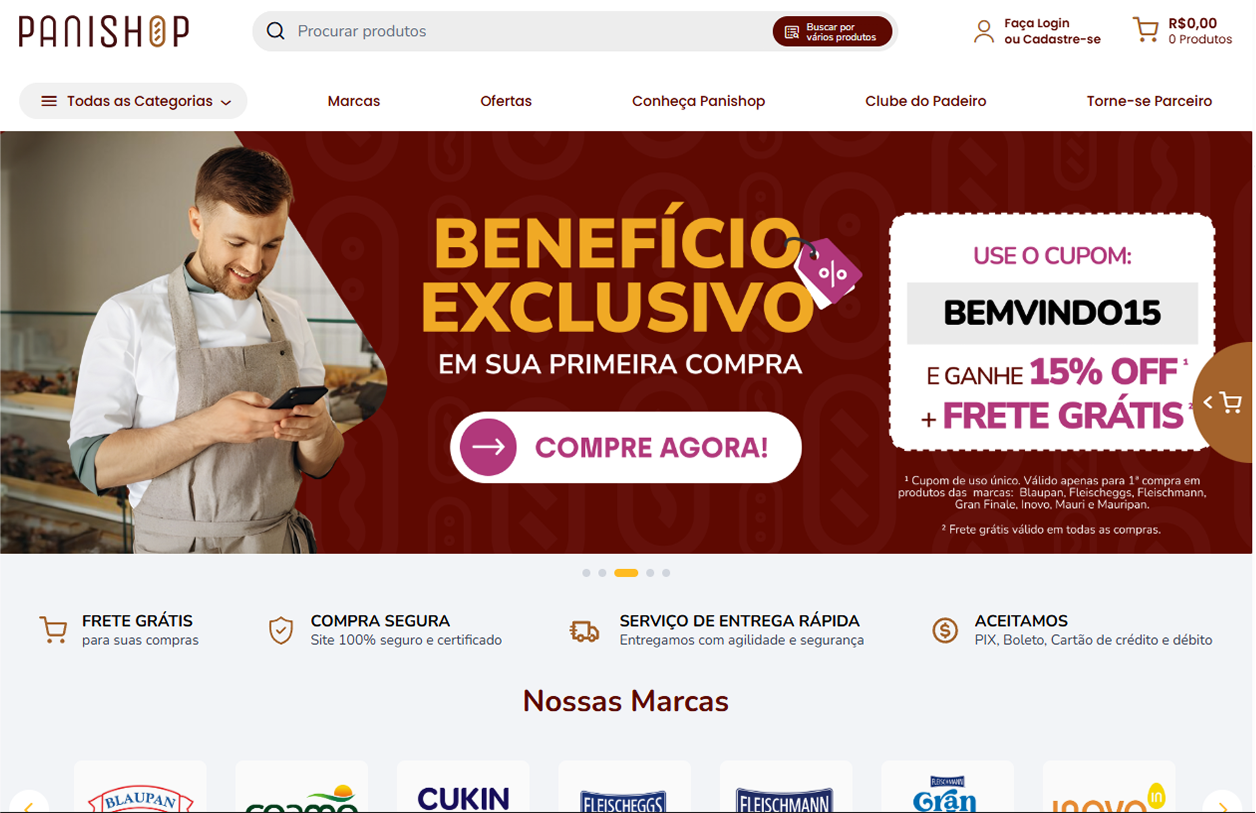
Task: Expand the Todas as Categorias dropdown
Action: pyautogui.click(x=133, y=101)
